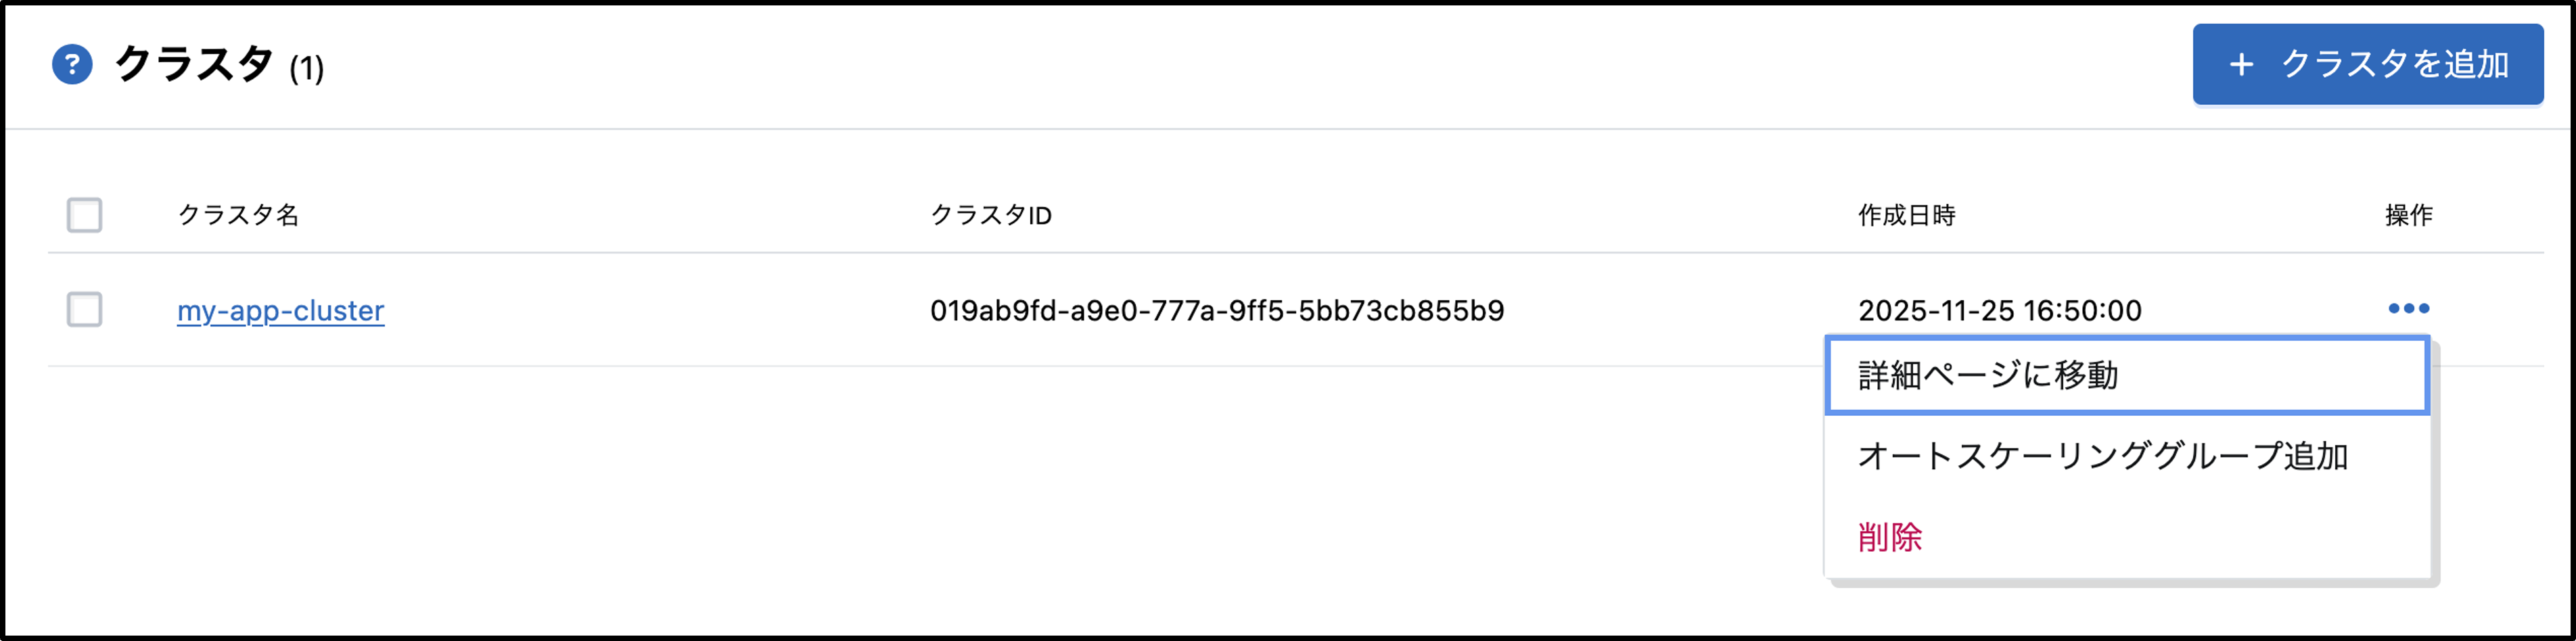Click the creation time 16:50:00
The height and width of the screenshot is (641, 2576).
[2084, 311]
